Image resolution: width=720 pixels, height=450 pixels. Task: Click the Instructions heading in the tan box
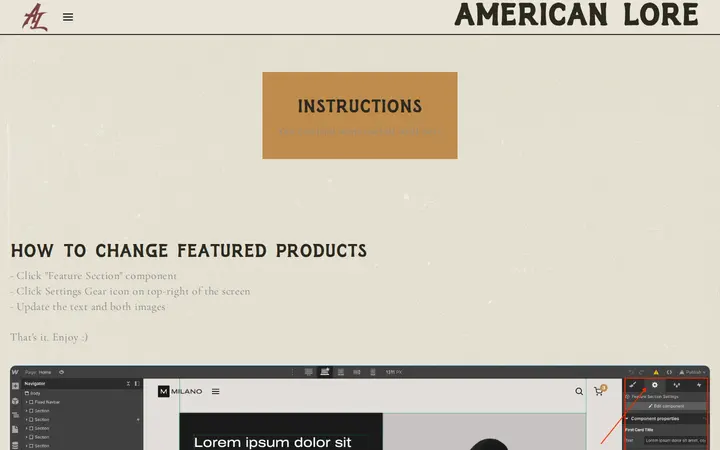(x=360, y=106)
